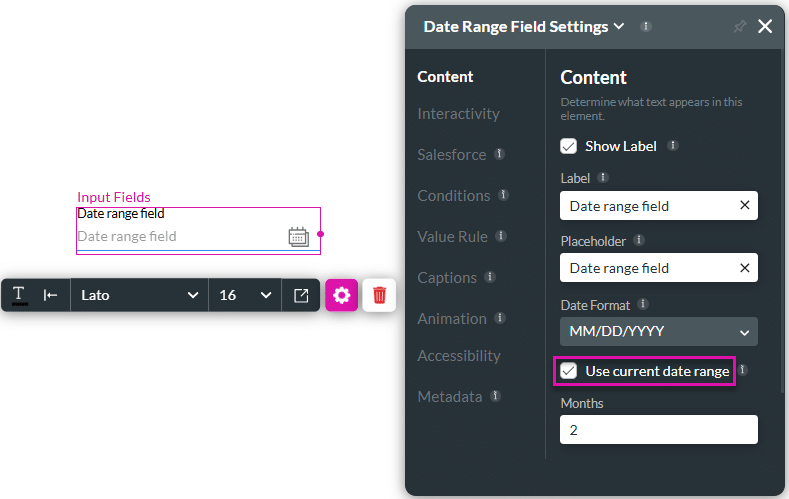Open the MM/DD/YYYY date format dropdown
This screenshot has width=789, height=499.
[659, 331]
